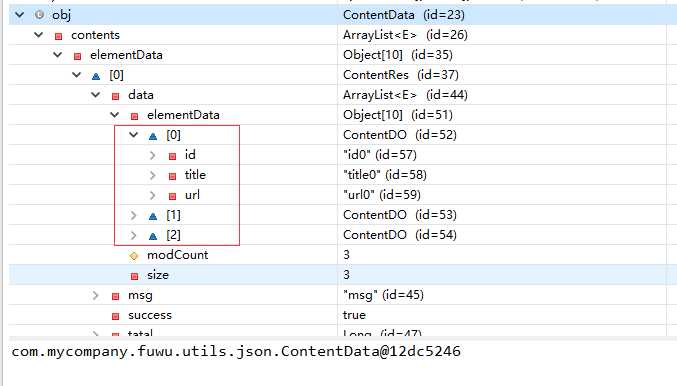This screenshot has height=386, width=677.
Task: Click the red field icon beside data
Action: tap(115, 96)
